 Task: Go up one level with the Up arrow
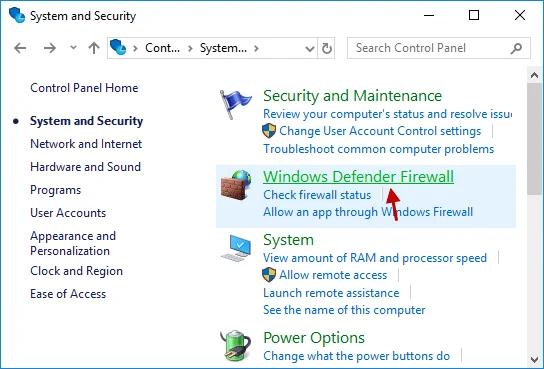pyautogui.click(x=94, y=48)
